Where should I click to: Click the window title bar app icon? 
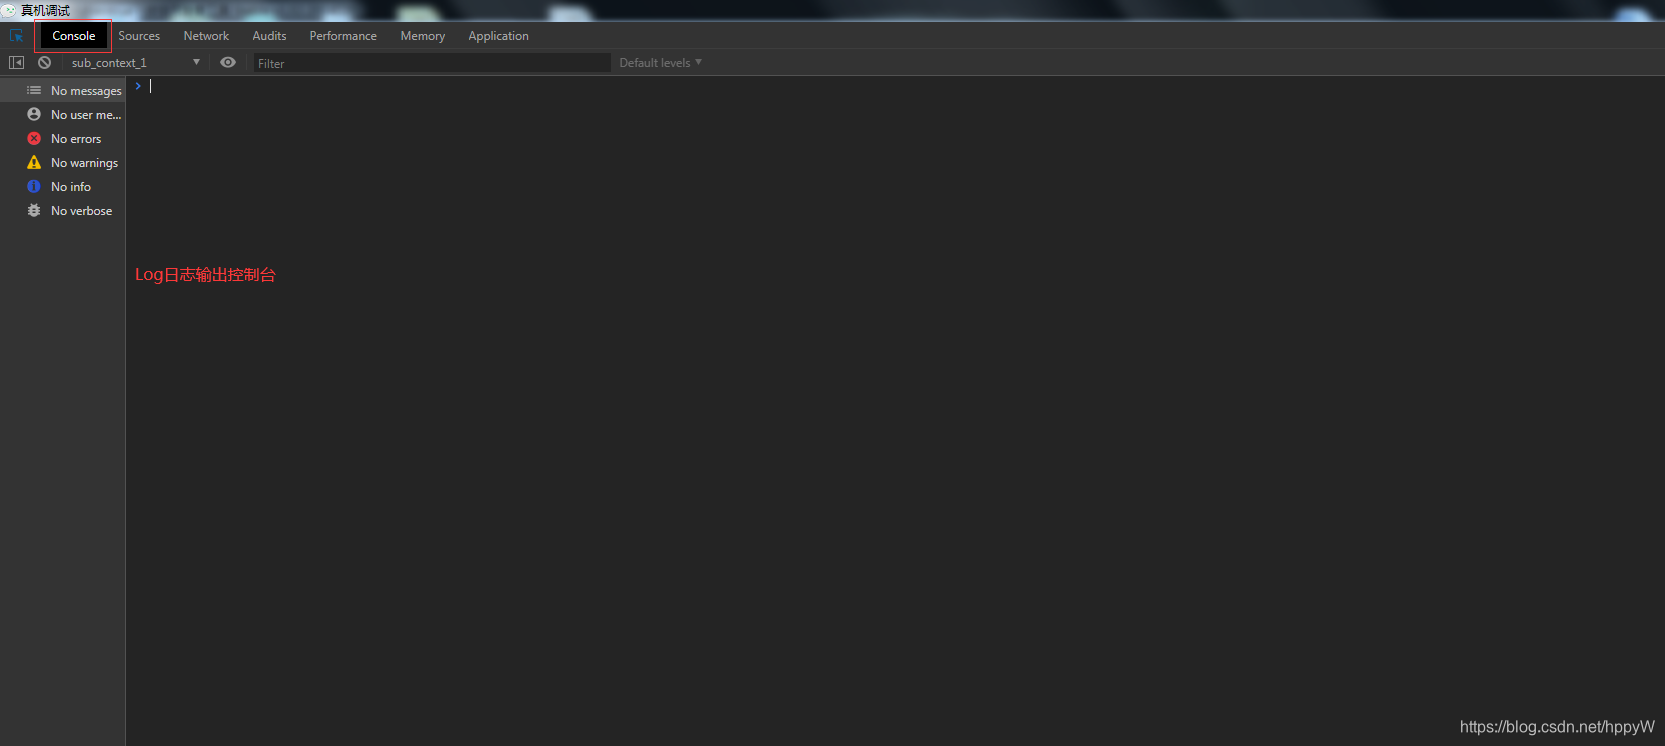8,10
